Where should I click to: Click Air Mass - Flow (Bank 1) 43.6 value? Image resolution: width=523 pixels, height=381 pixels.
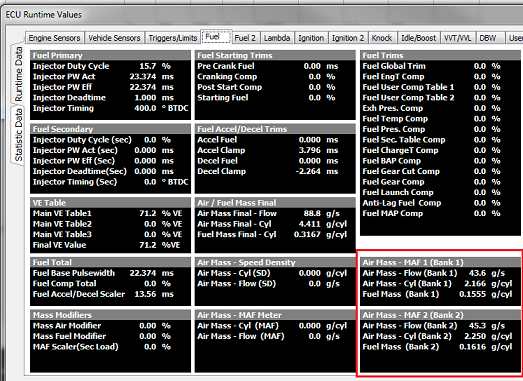[x=477, y=273]
